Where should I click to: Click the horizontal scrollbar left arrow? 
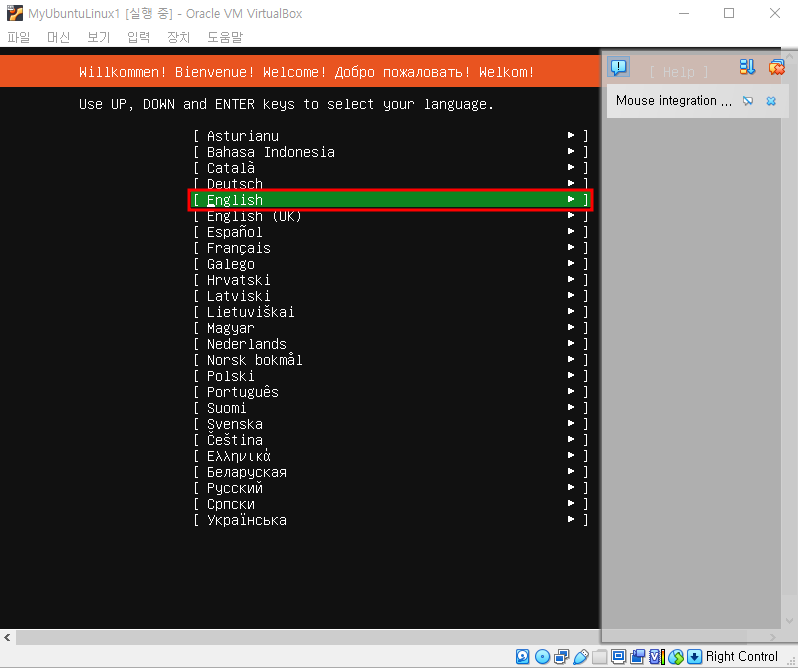click(7, 637)
